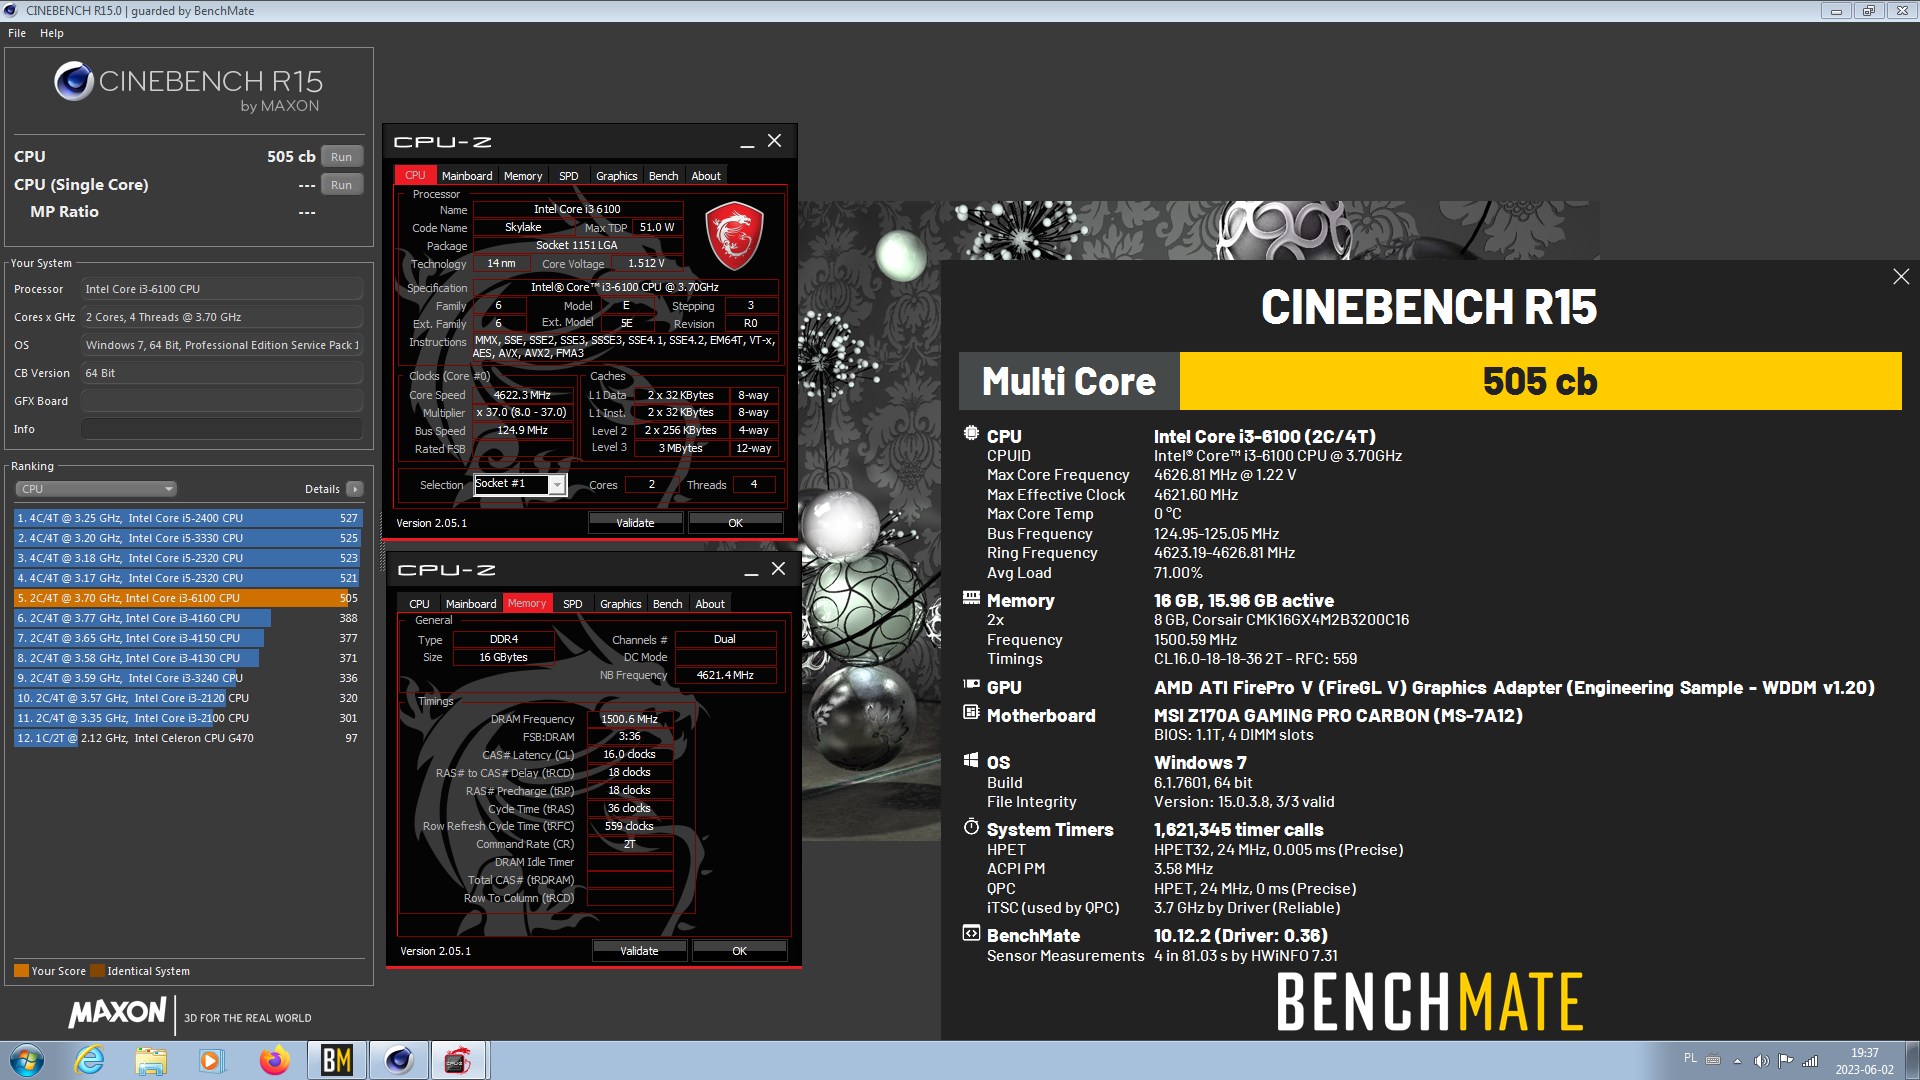Viewport: 1920px width, 1080px height.
Task: Click the MSI dragon logo in CPU-Z
Action: point(735,236)
